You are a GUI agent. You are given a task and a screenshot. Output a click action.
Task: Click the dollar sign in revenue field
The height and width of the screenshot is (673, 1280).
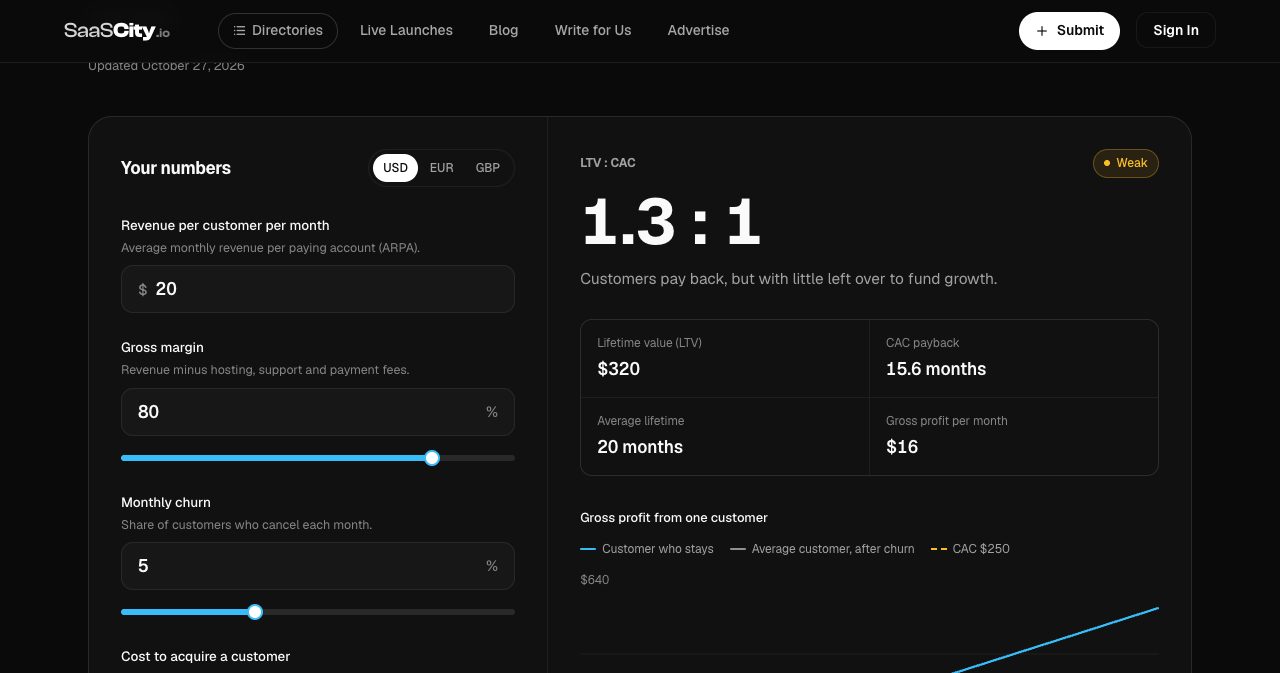point(142,289)
